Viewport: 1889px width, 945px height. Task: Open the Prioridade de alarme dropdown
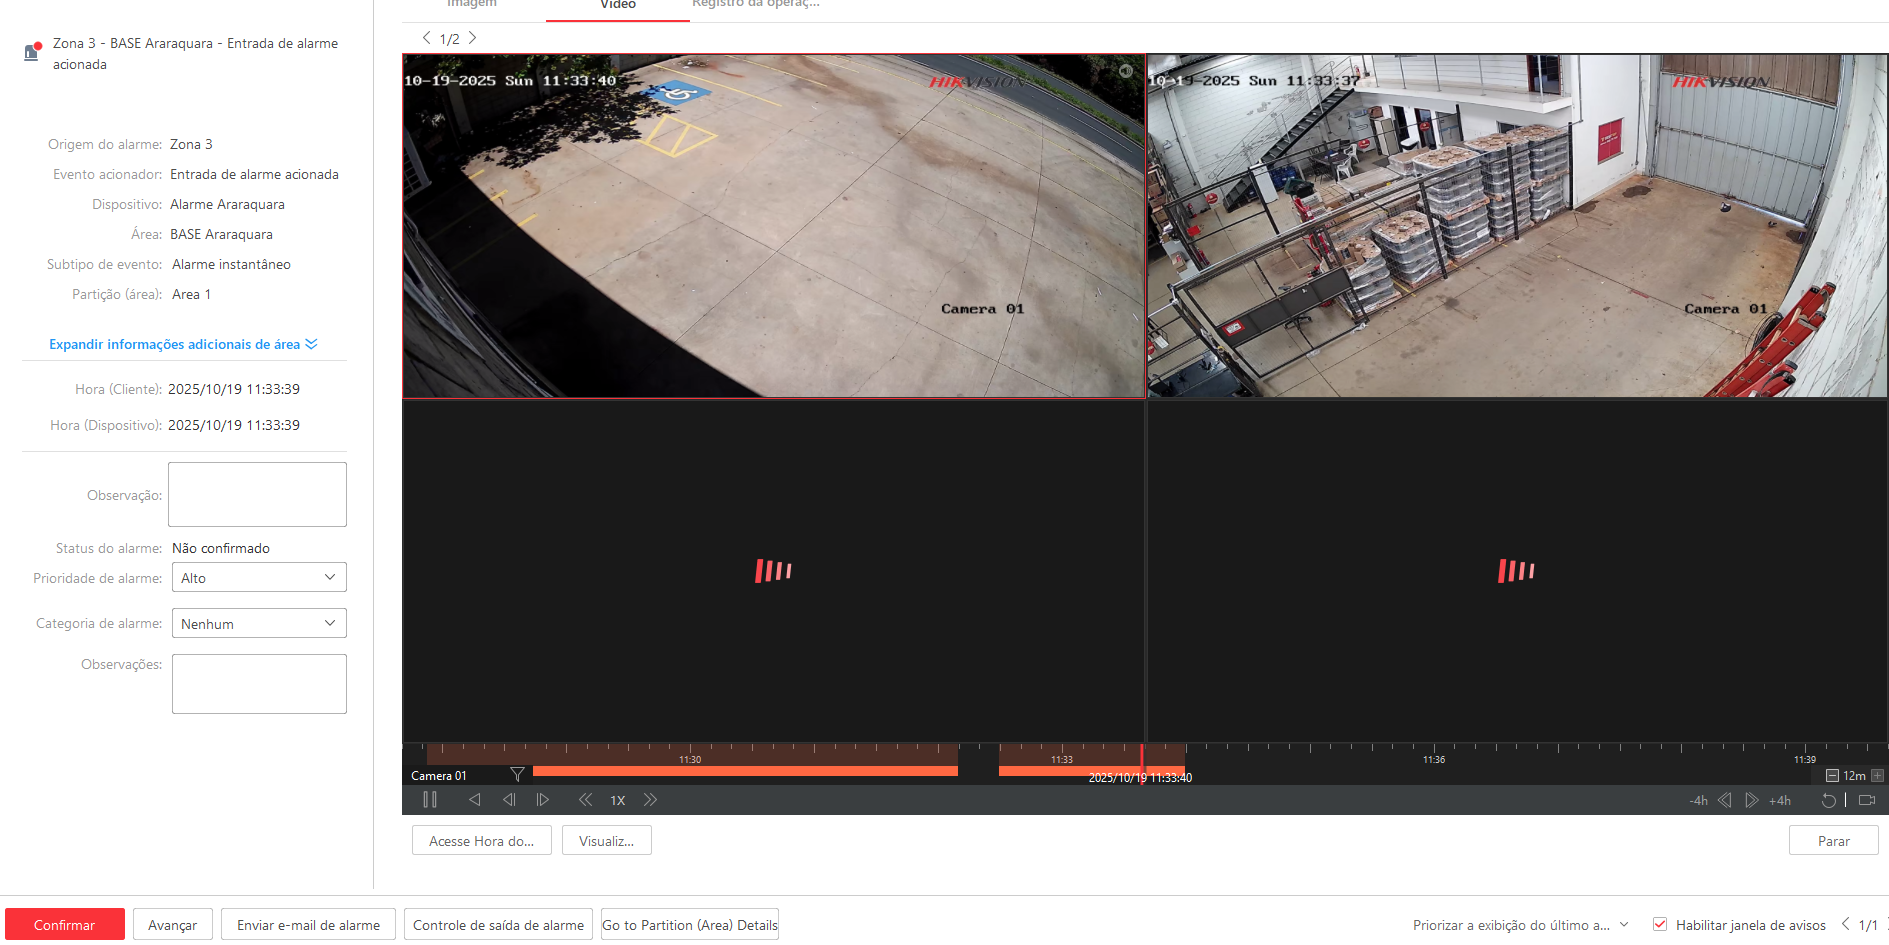tap(259, 578)
